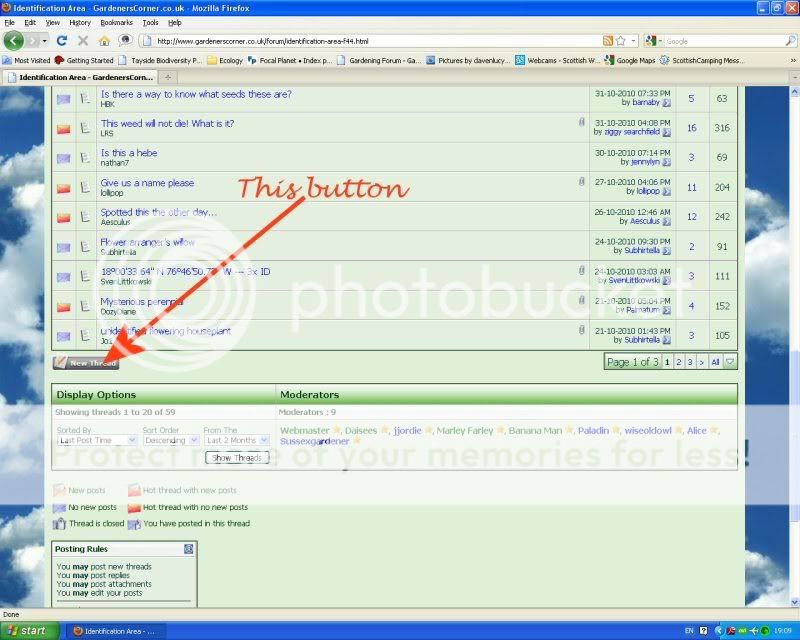Go to last post icon beside barnaby

click(667, 102)
